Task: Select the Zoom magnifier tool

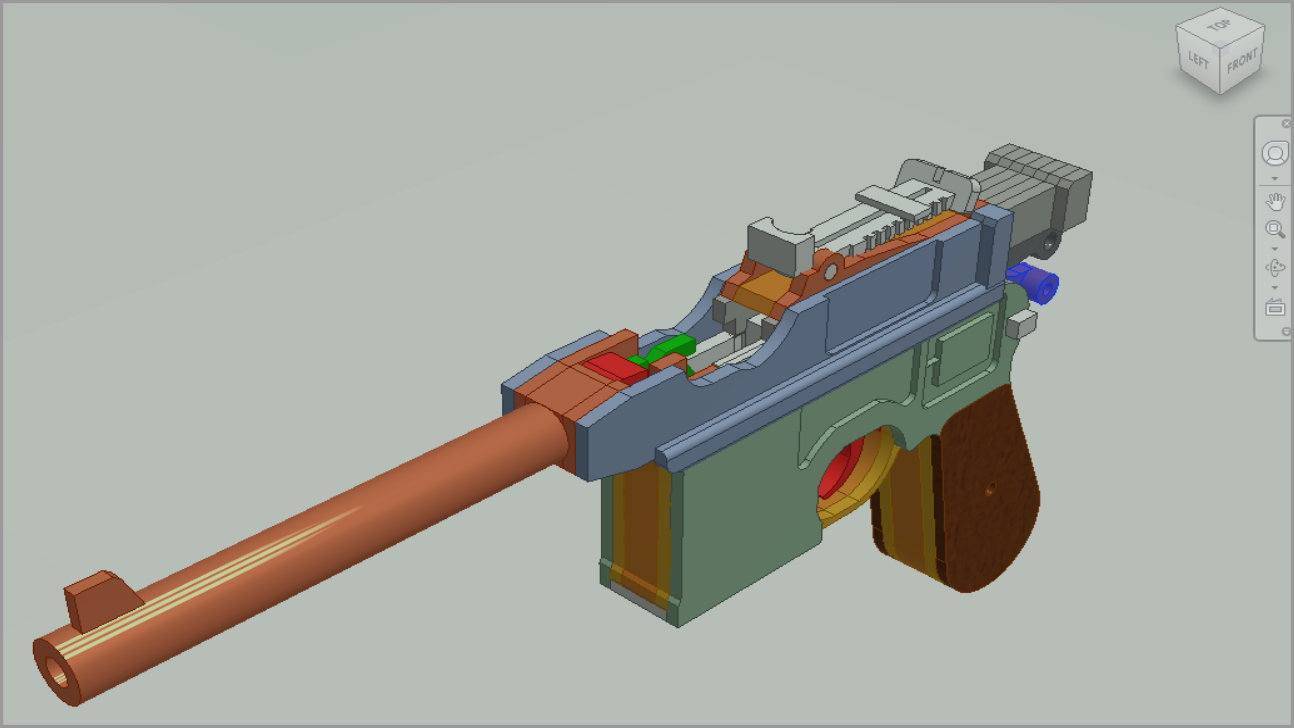Action: coord(1275,230)
